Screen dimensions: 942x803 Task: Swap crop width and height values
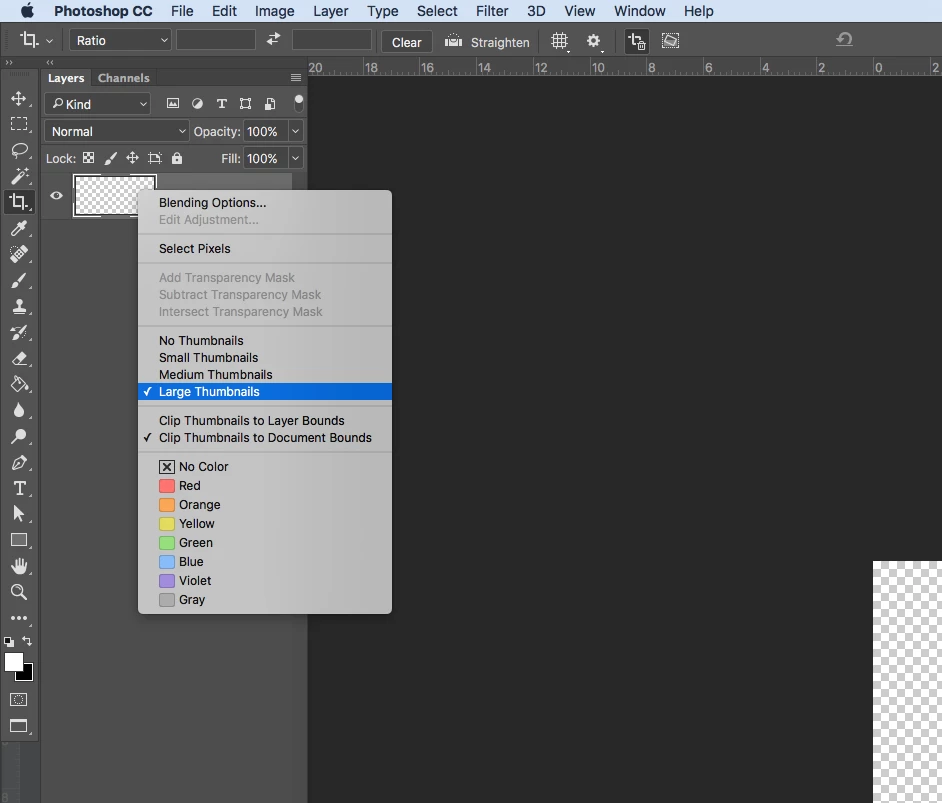pos(273,40)
